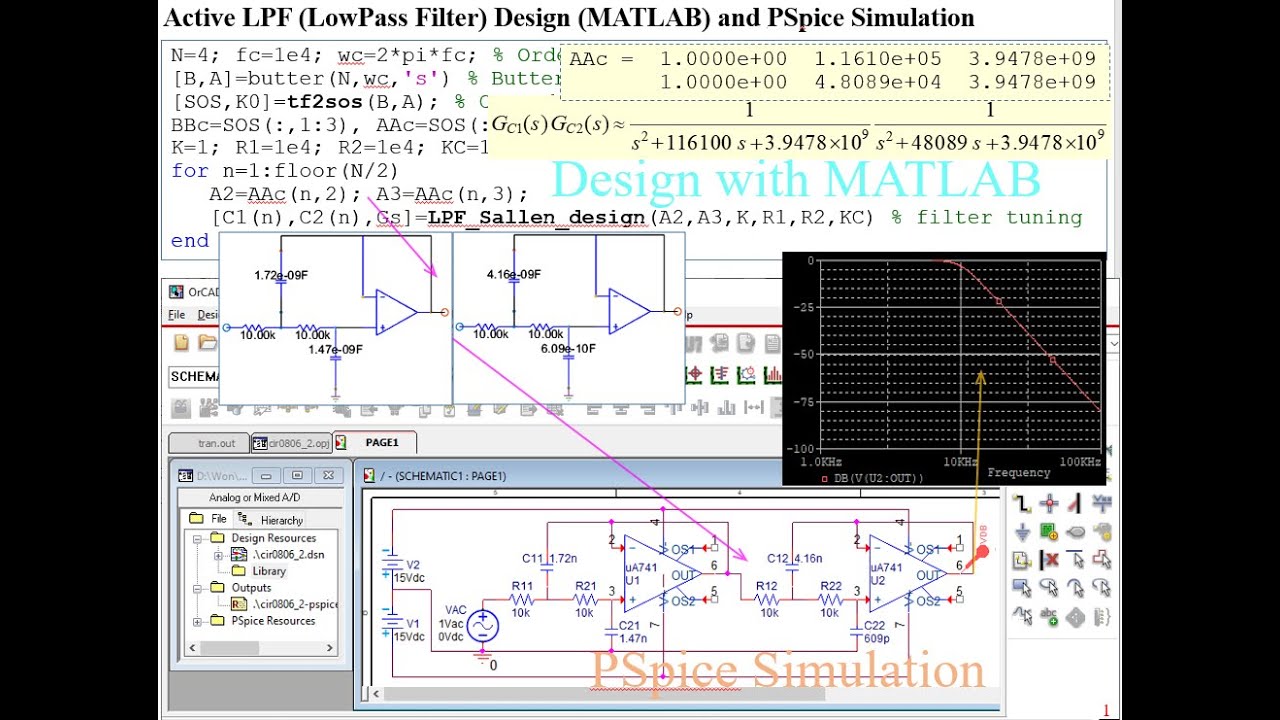The height and width of the screenshot is (720, 1280).
Task: Click the Open folder icon in OrCAD toolbar
Action: pos(207,343)
